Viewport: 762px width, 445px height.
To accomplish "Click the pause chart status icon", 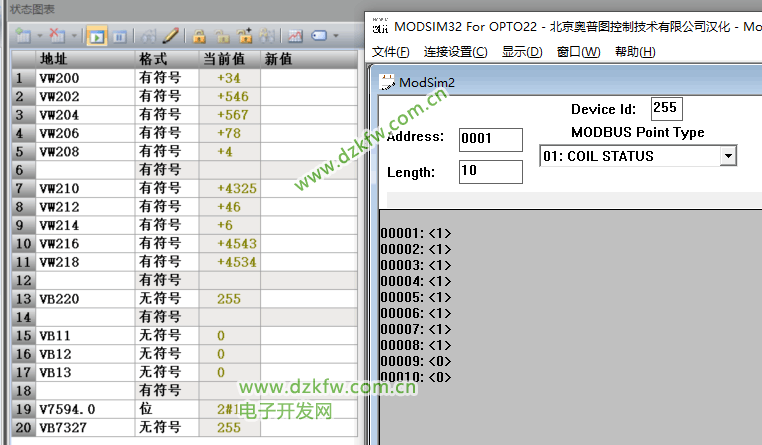I will 118,36.
